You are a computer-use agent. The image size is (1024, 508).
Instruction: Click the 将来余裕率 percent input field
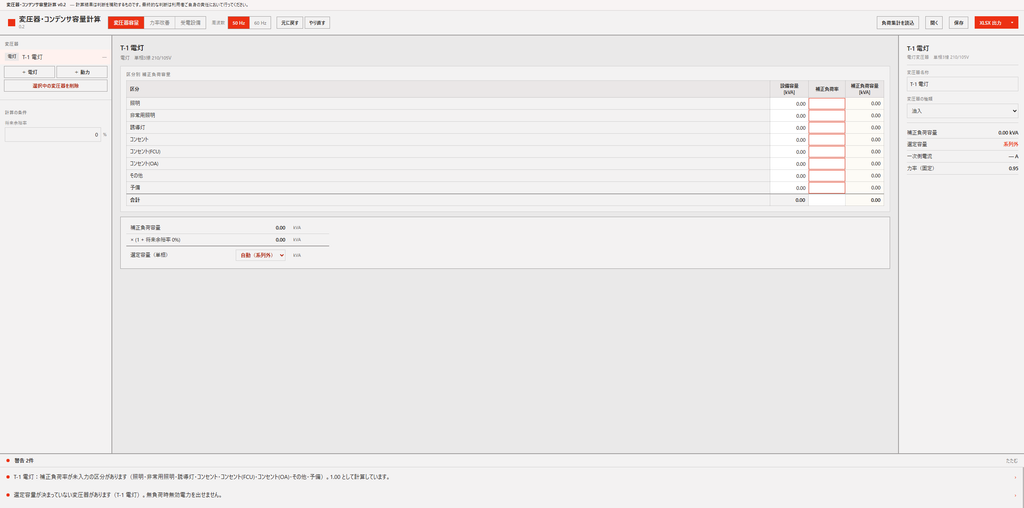click(x=52, y=135)
